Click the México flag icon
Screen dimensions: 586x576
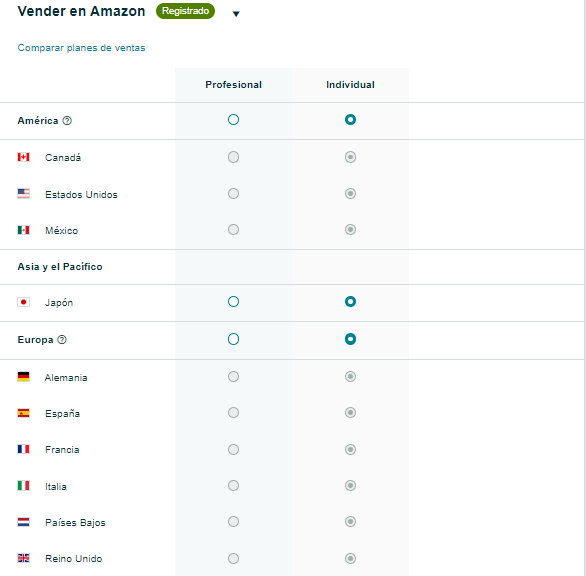click(24, 230)
